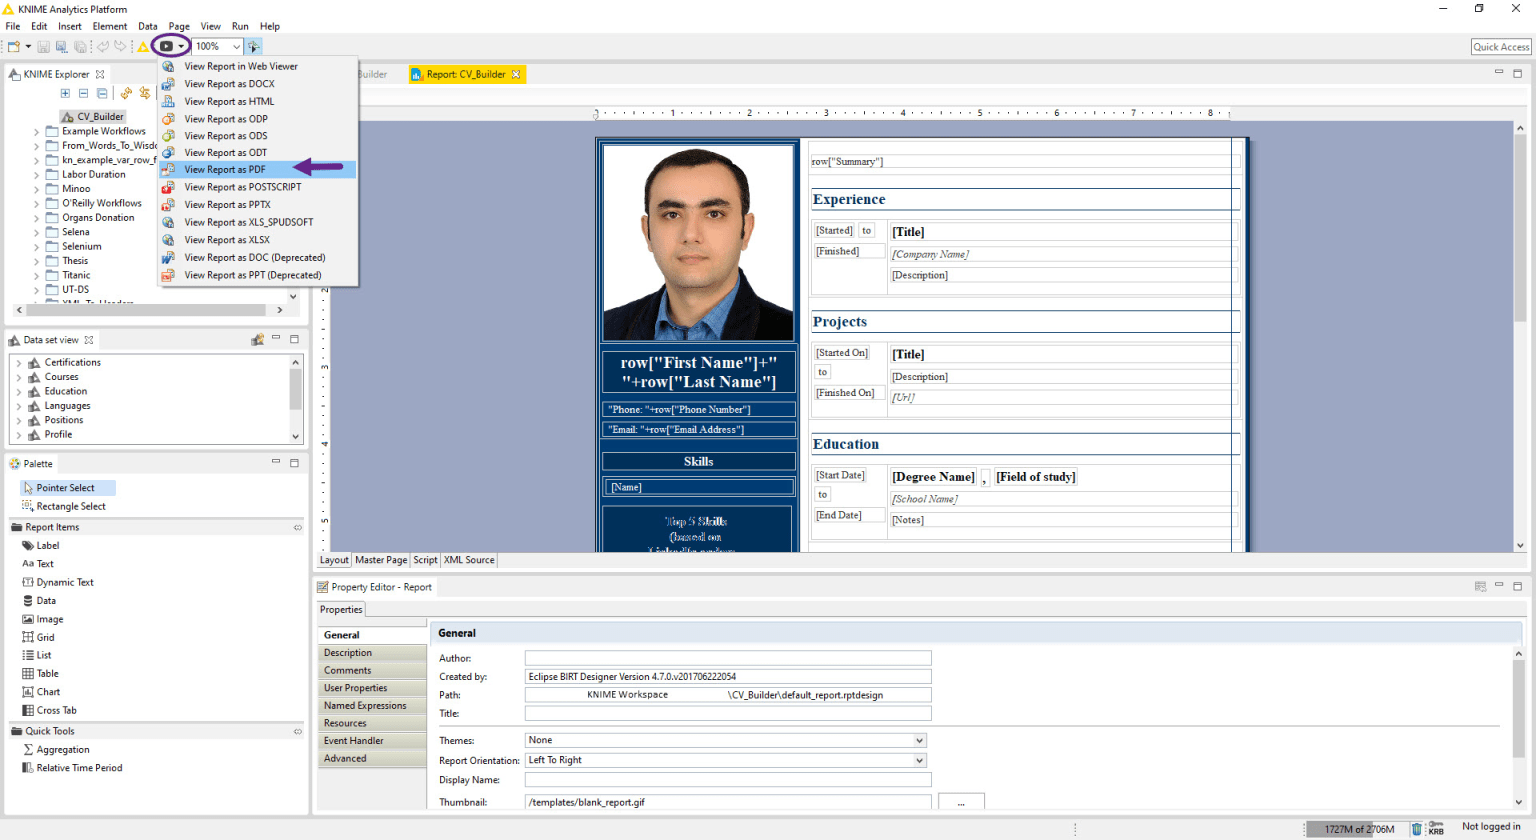Viewport: 1536px width, 840px height.
Task: Click the Refresh icon in KNIME Explorer
Action: coord(126,93)
